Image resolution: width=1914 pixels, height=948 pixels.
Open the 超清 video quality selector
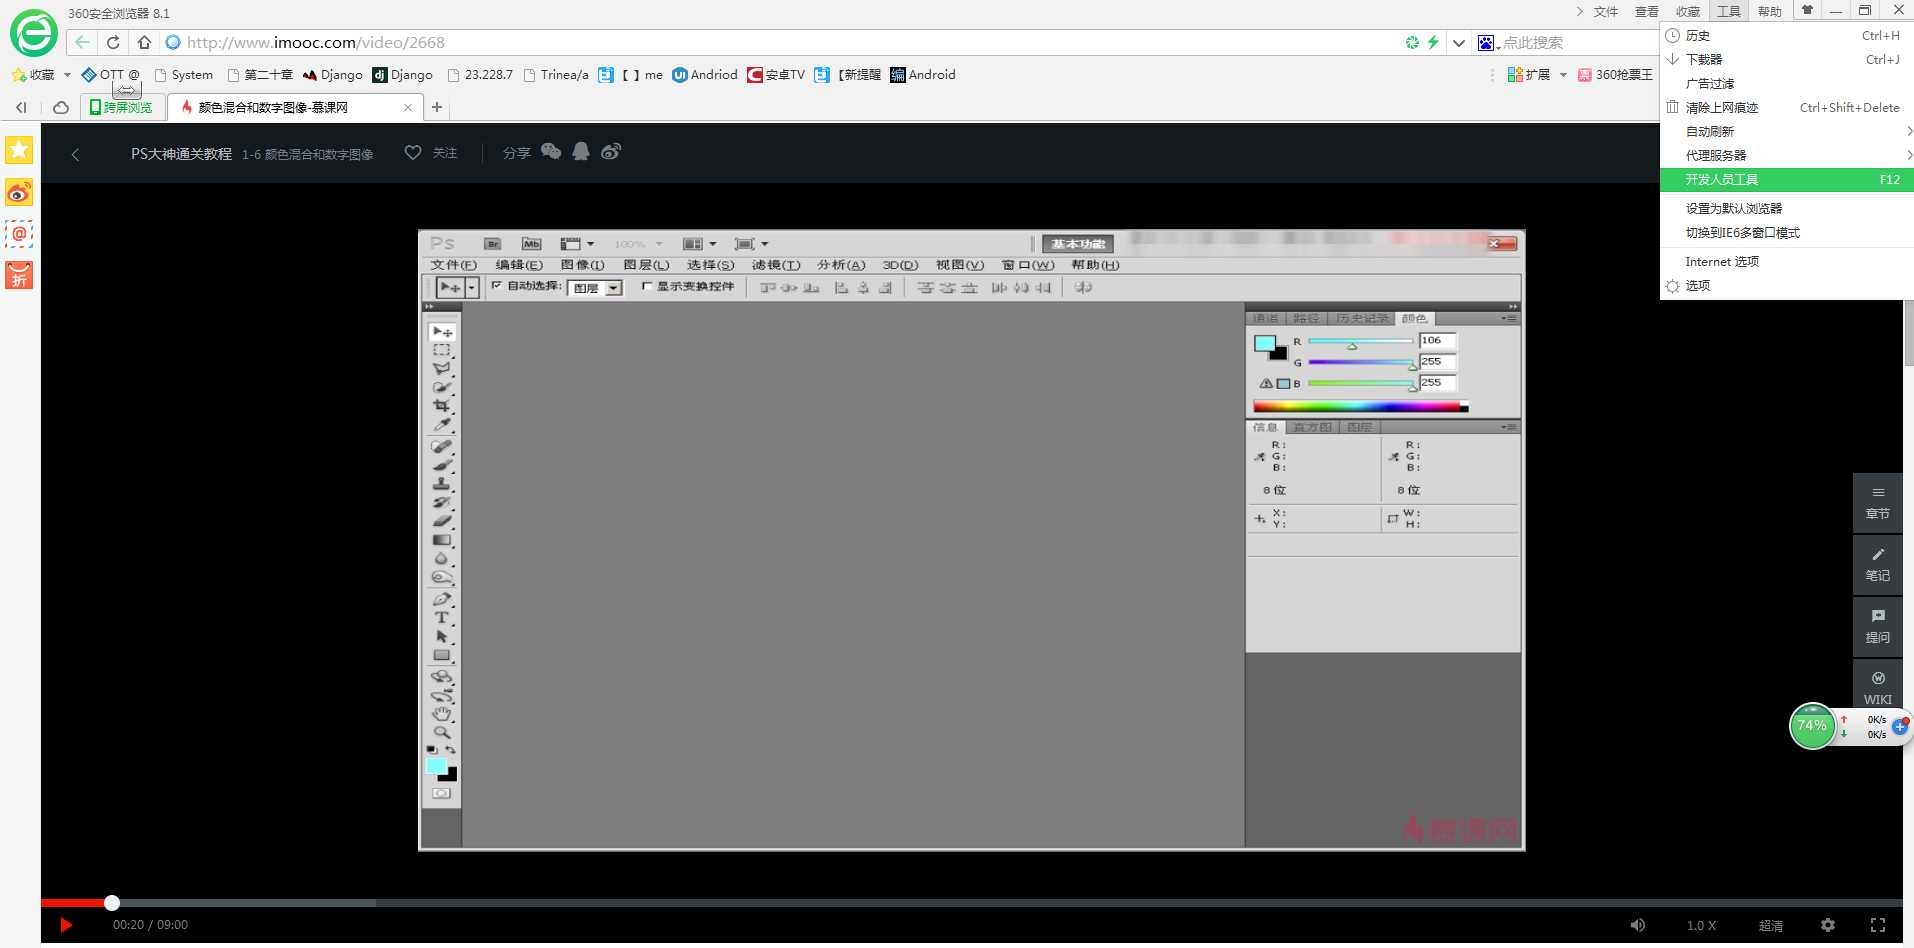point(1771,925)
